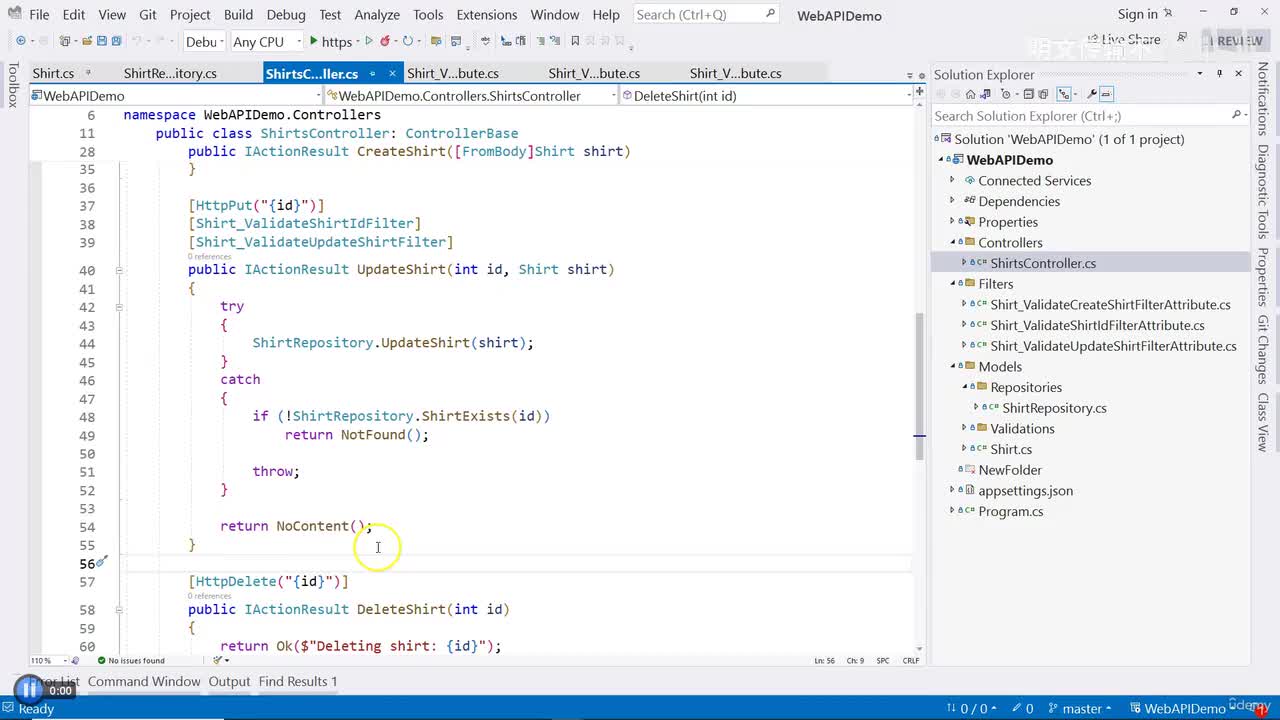
Task: Collapse the Models folder
Action: [952, 367]
